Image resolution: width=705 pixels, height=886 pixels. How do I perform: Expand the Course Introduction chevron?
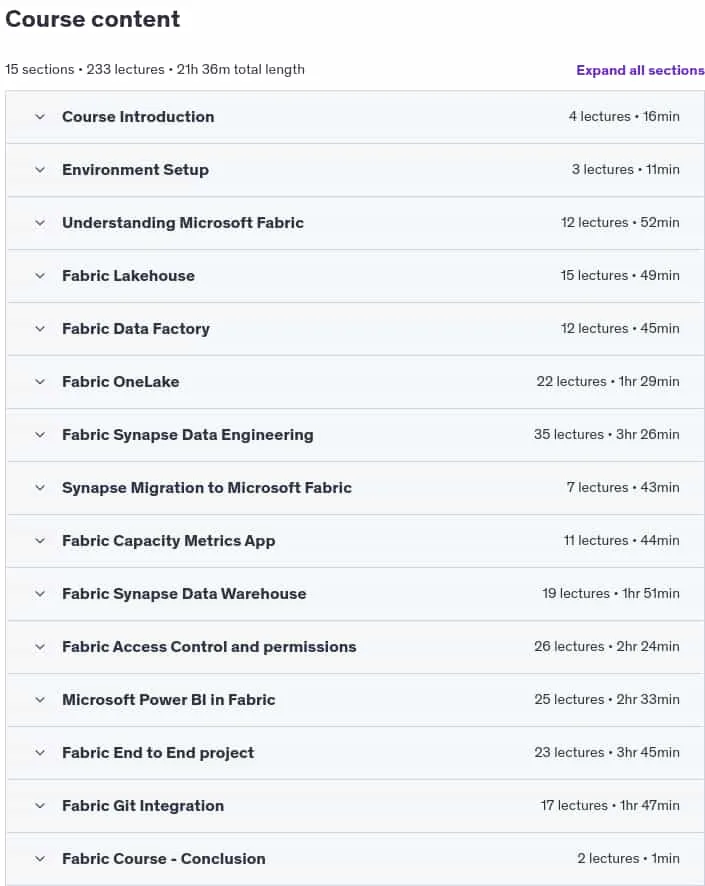coord(40,117)
